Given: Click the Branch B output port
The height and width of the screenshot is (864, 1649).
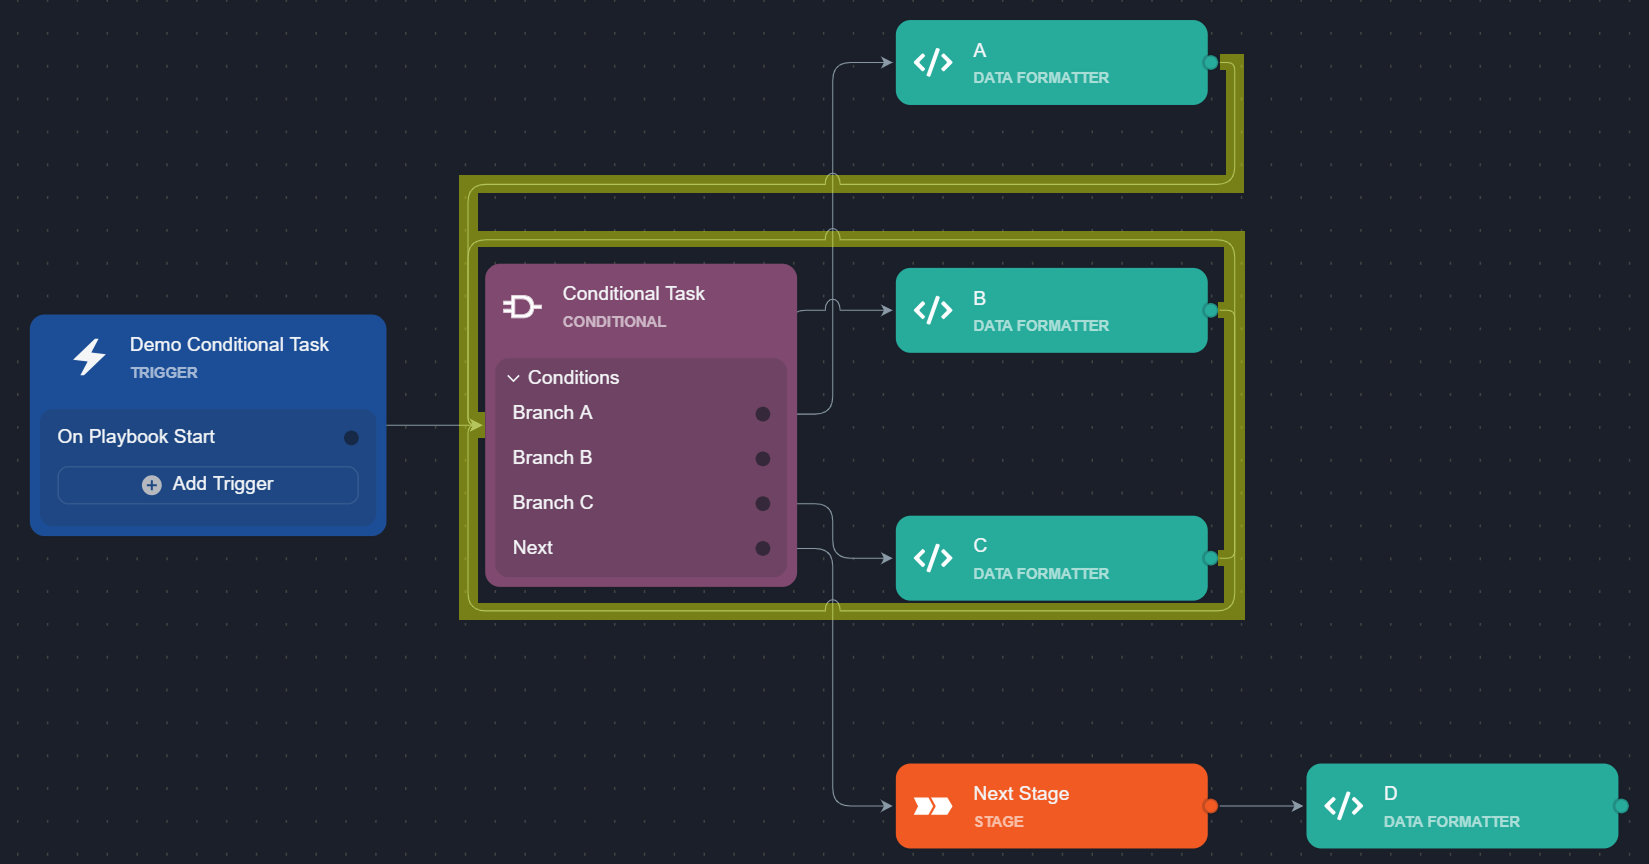Looking at the screenshot, I should point(763,459).
